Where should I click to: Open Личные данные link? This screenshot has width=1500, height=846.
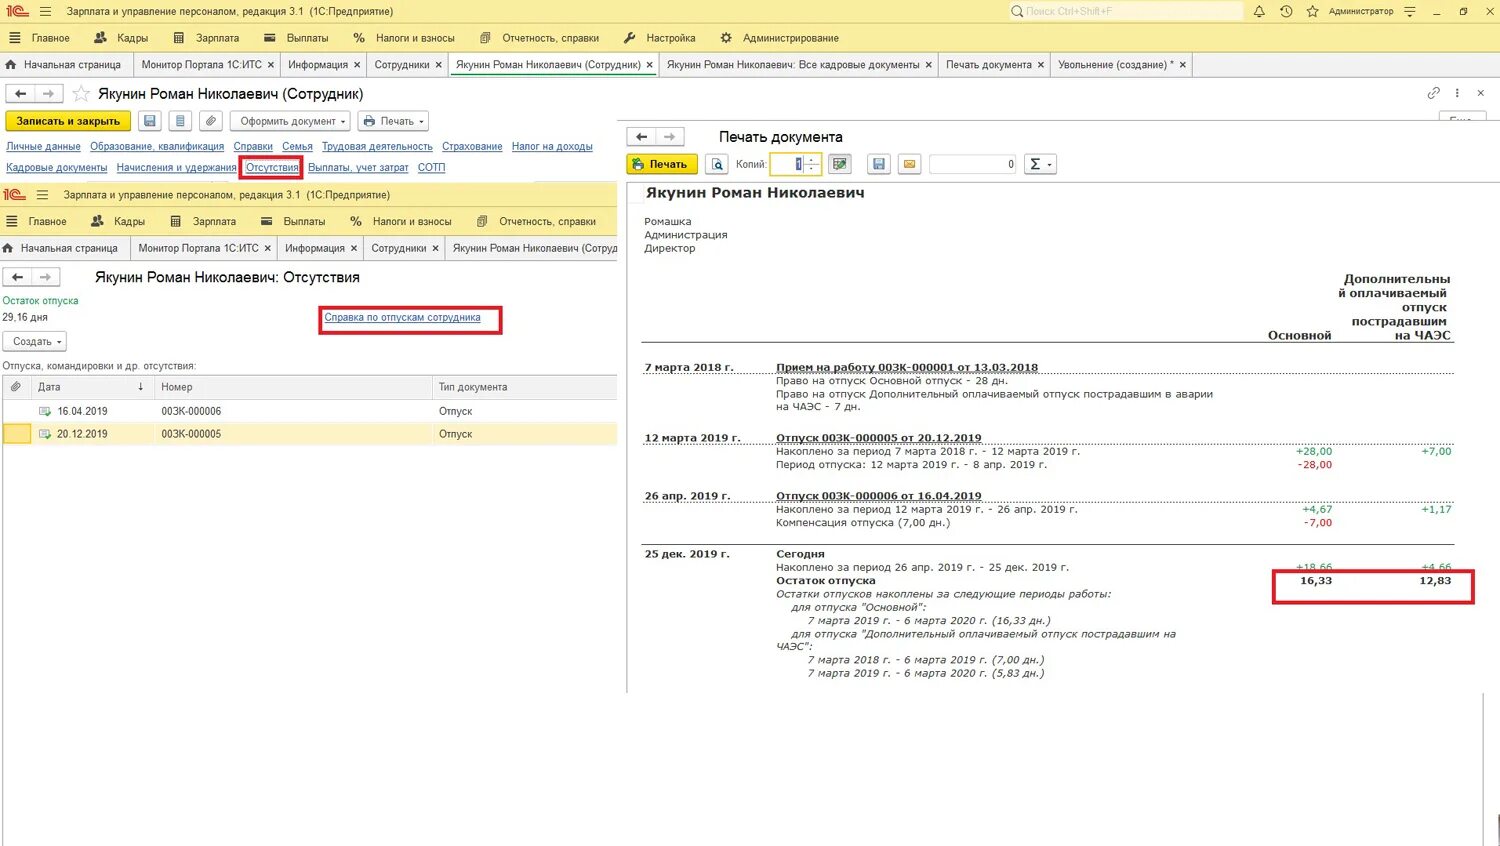(43, 146)
